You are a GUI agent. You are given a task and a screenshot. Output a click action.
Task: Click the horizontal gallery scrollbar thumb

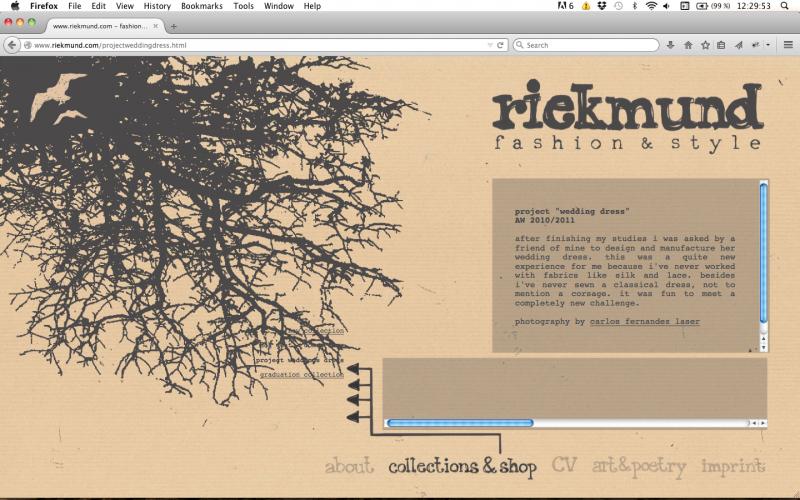coord(459,423)
